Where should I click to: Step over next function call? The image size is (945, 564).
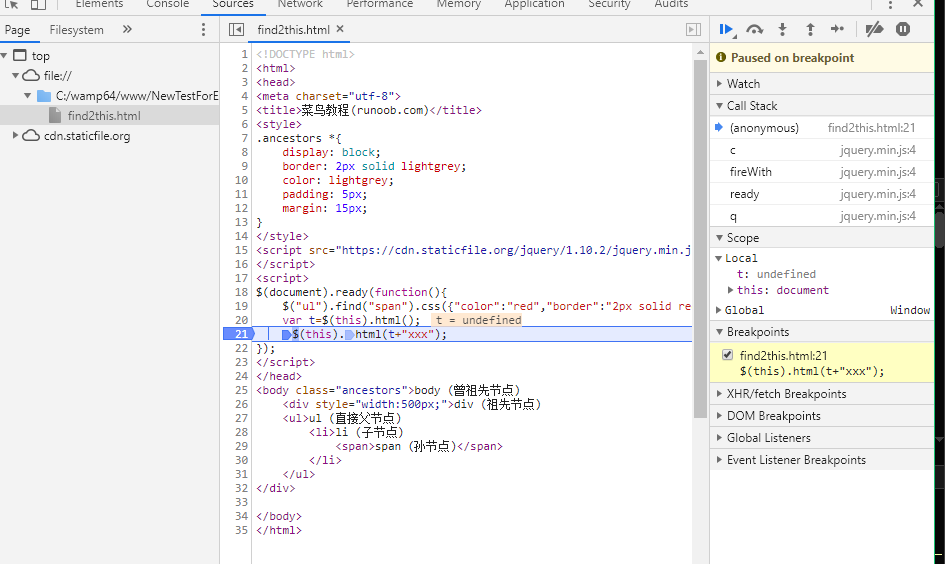click(755, 29)
